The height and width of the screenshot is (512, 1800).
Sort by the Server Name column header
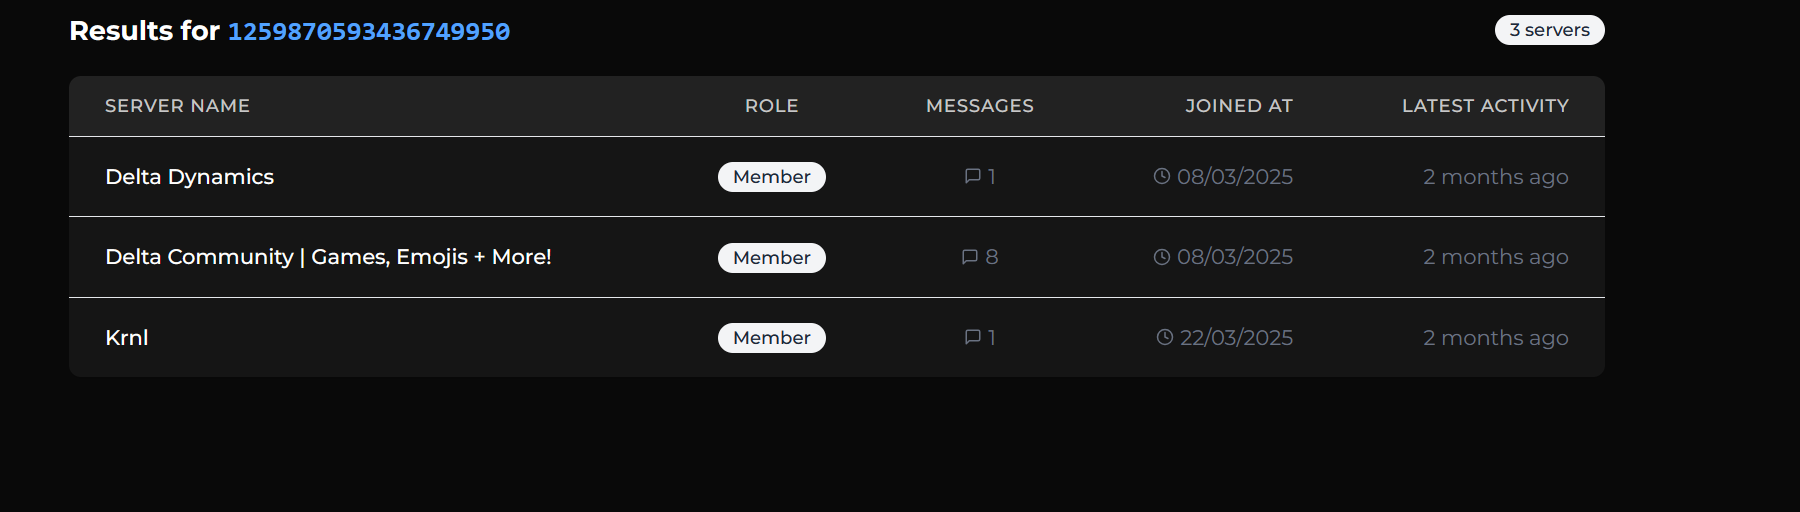[177, 106]
